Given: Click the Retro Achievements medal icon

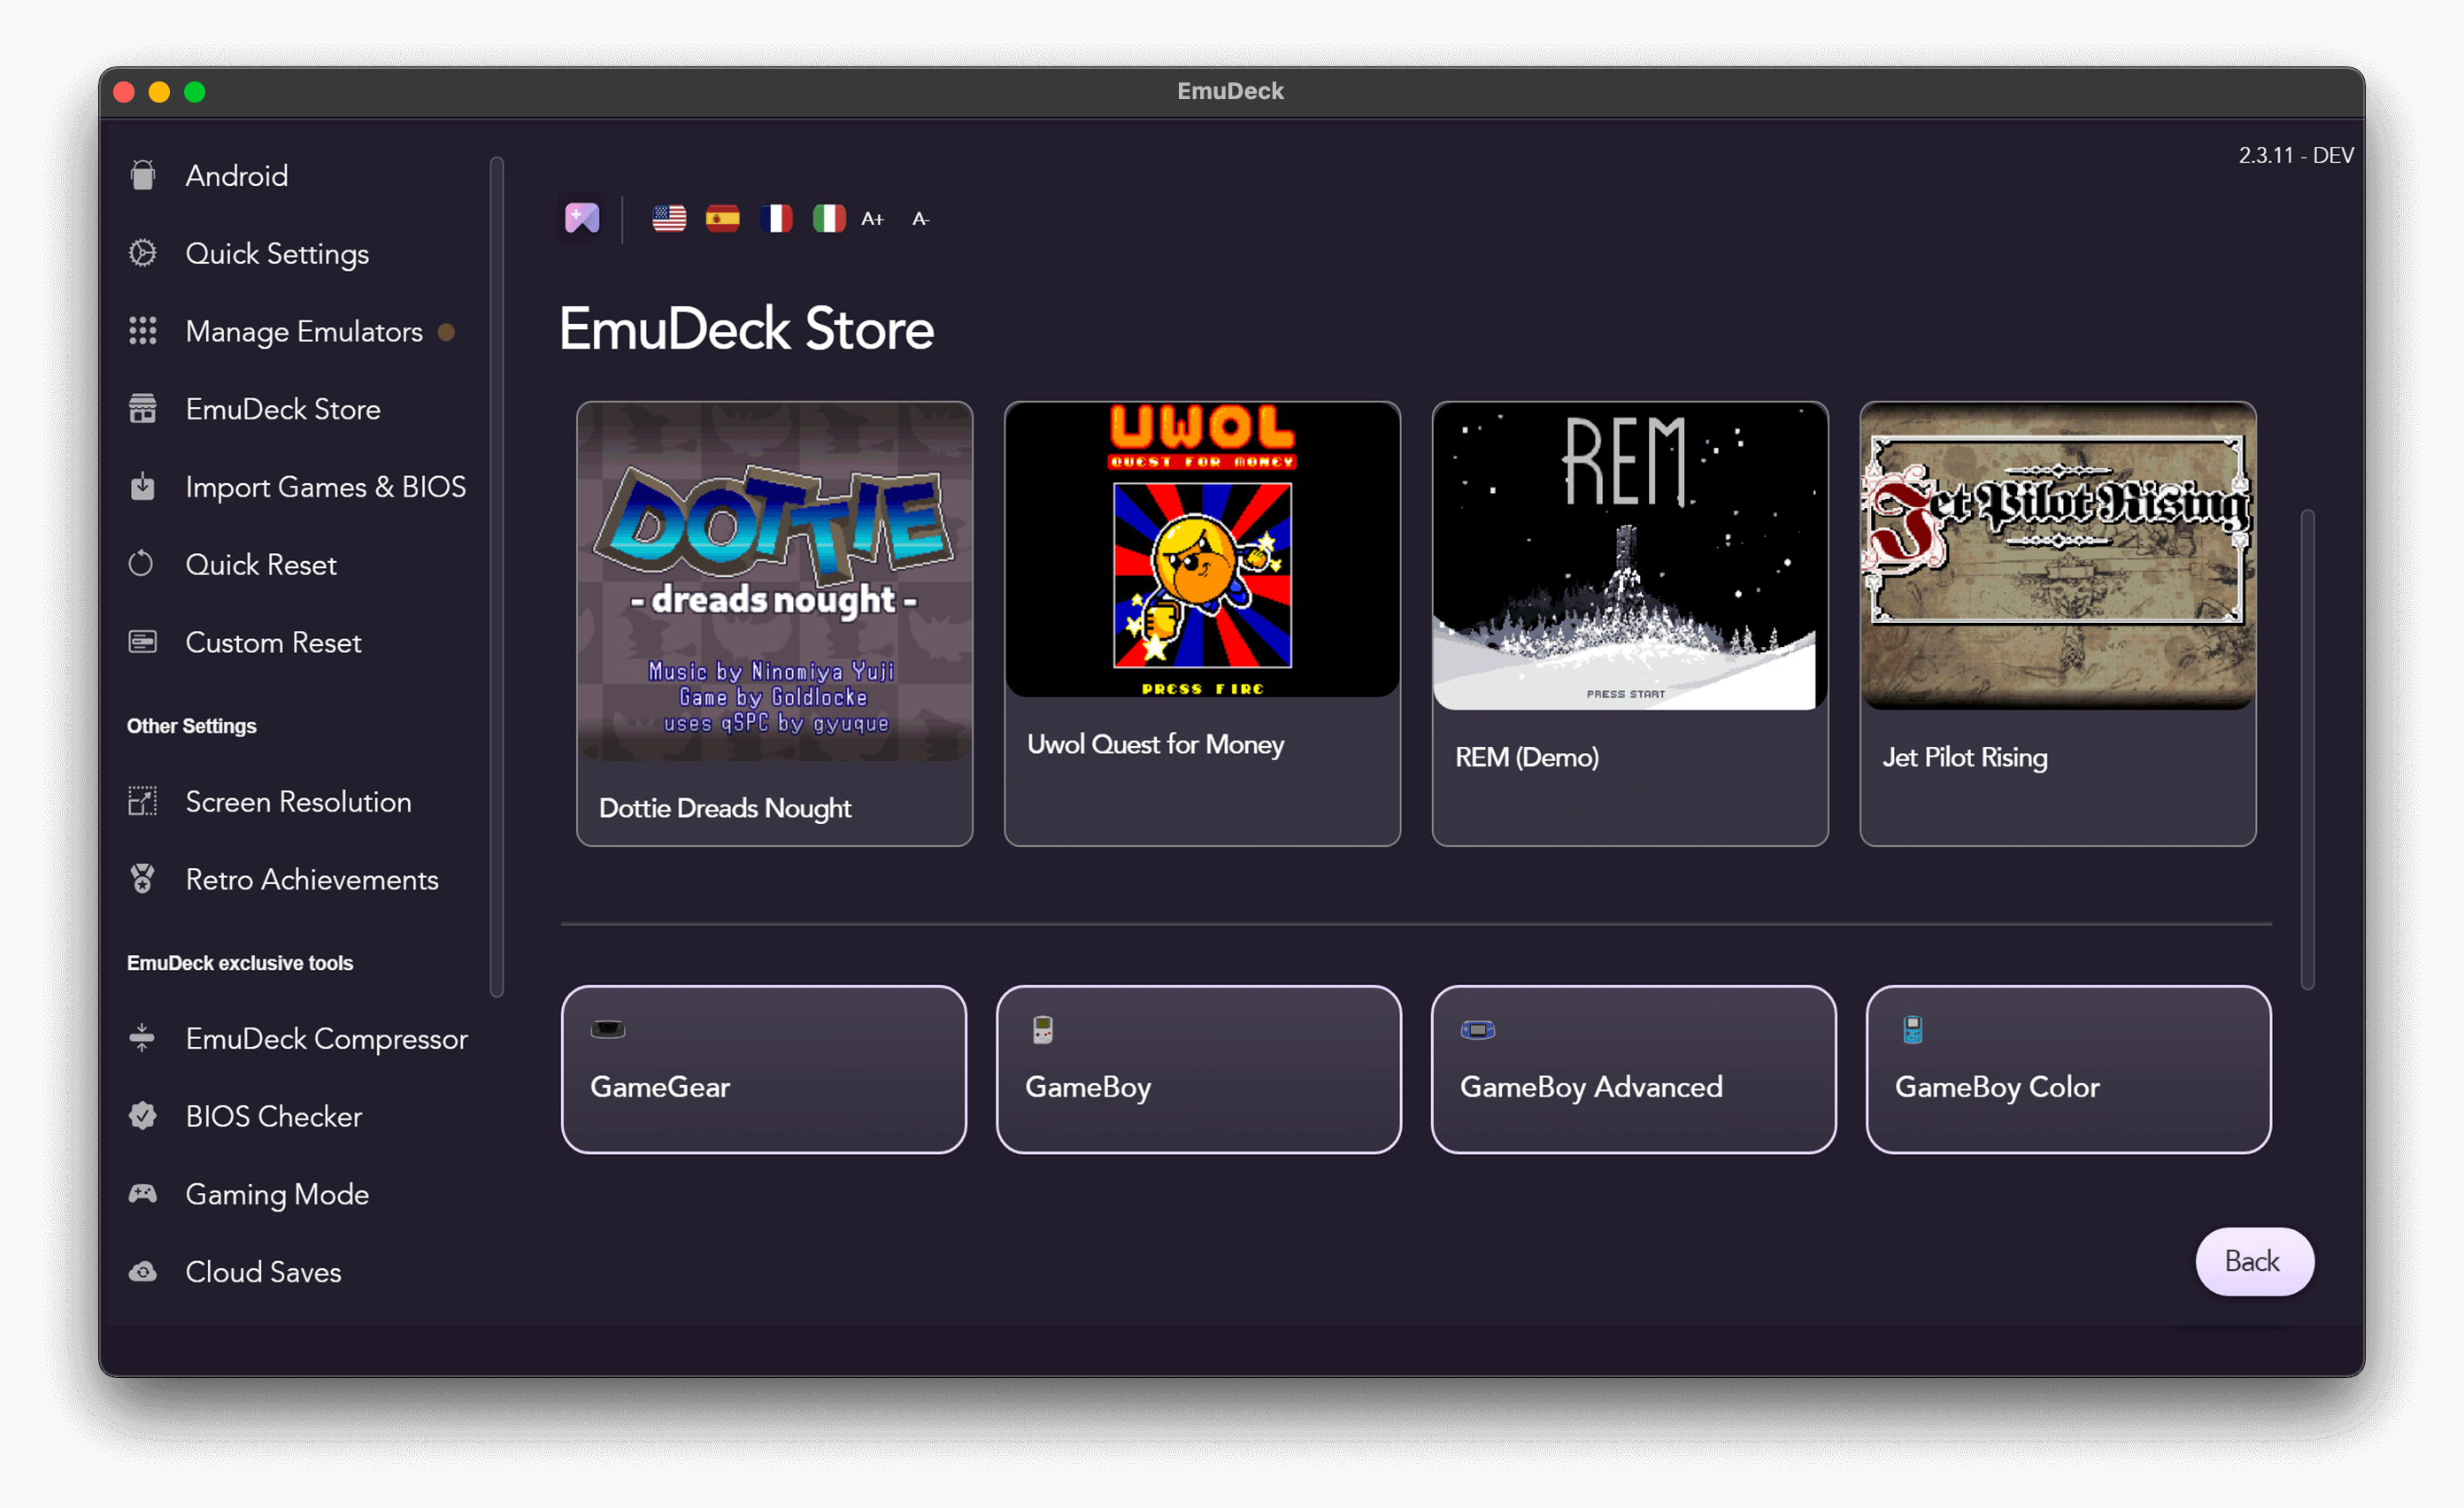Looking at the screenshot, I should [143, 879].
